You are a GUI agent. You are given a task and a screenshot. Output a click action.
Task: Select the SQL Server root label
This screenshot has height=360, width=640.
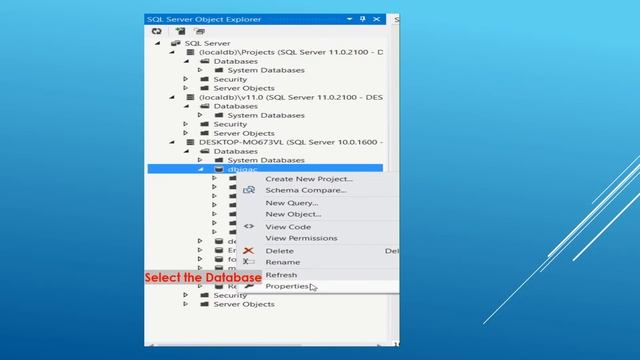(207, 43)
